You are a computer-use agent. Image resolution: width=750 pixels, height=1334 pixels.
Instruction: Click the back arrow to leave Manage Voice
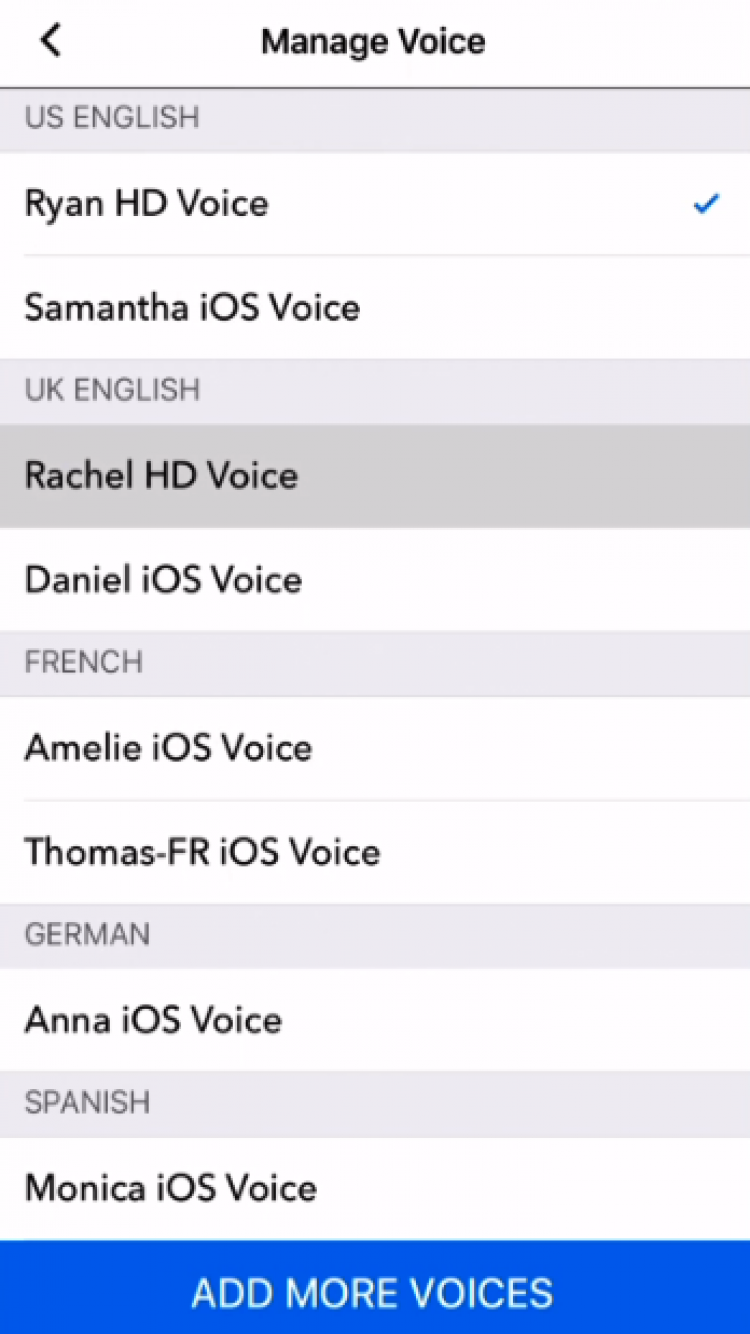[x=50, y=41]
